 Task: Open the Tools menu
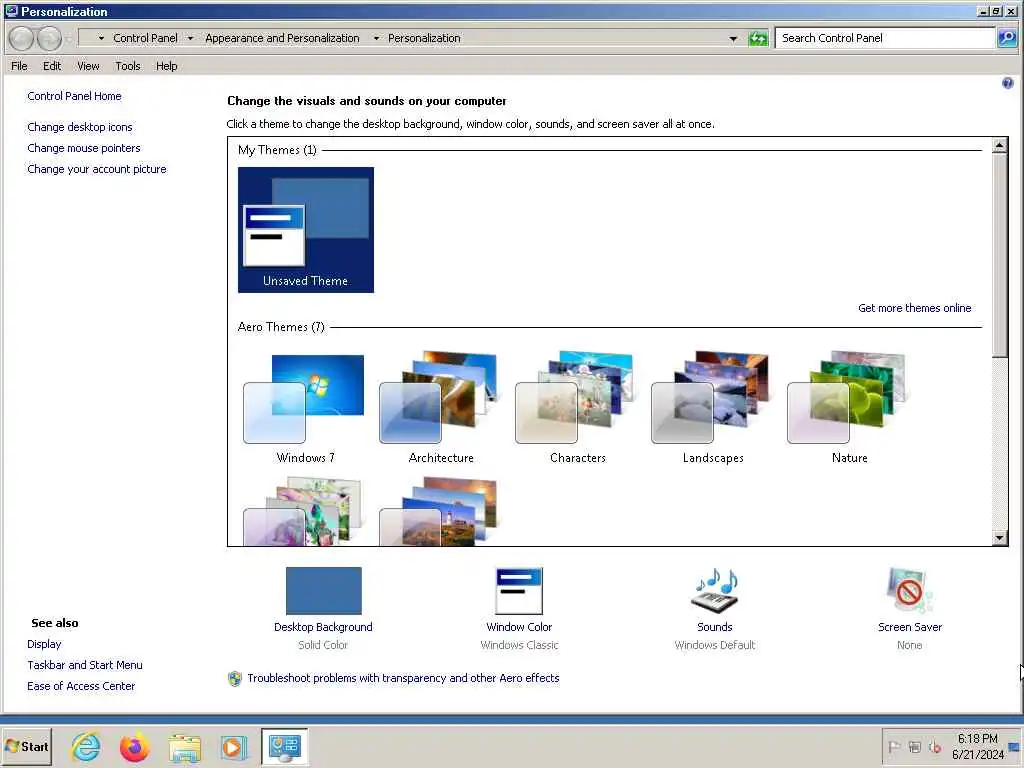pos(127,66)
